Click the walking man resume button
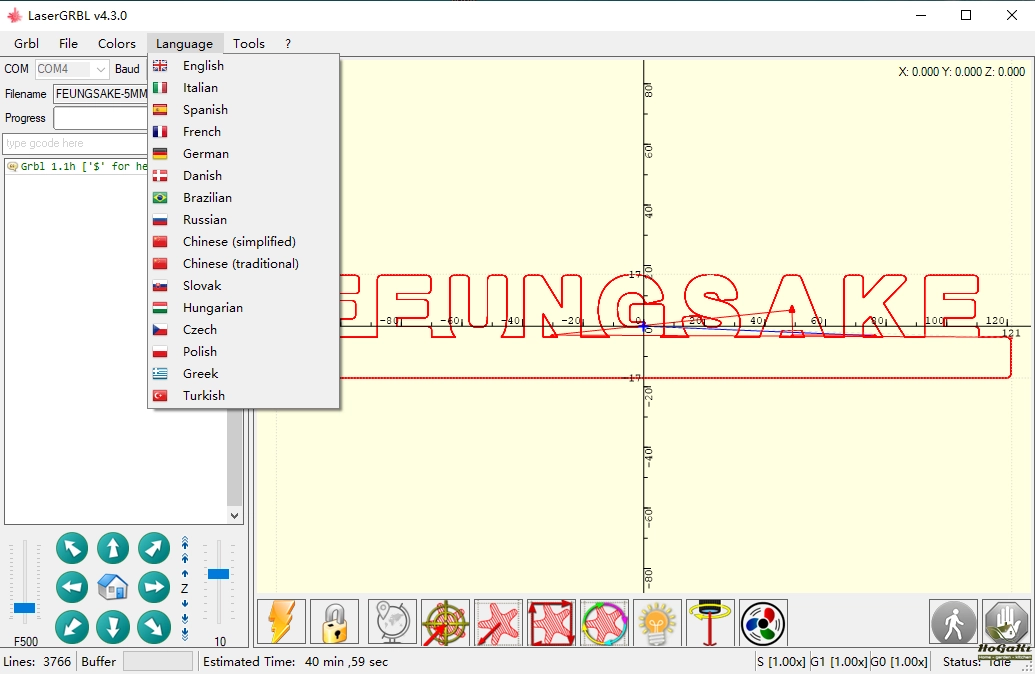Viewport: 1035px width, 674px height. pyautogui.click(x=953, y=623)
